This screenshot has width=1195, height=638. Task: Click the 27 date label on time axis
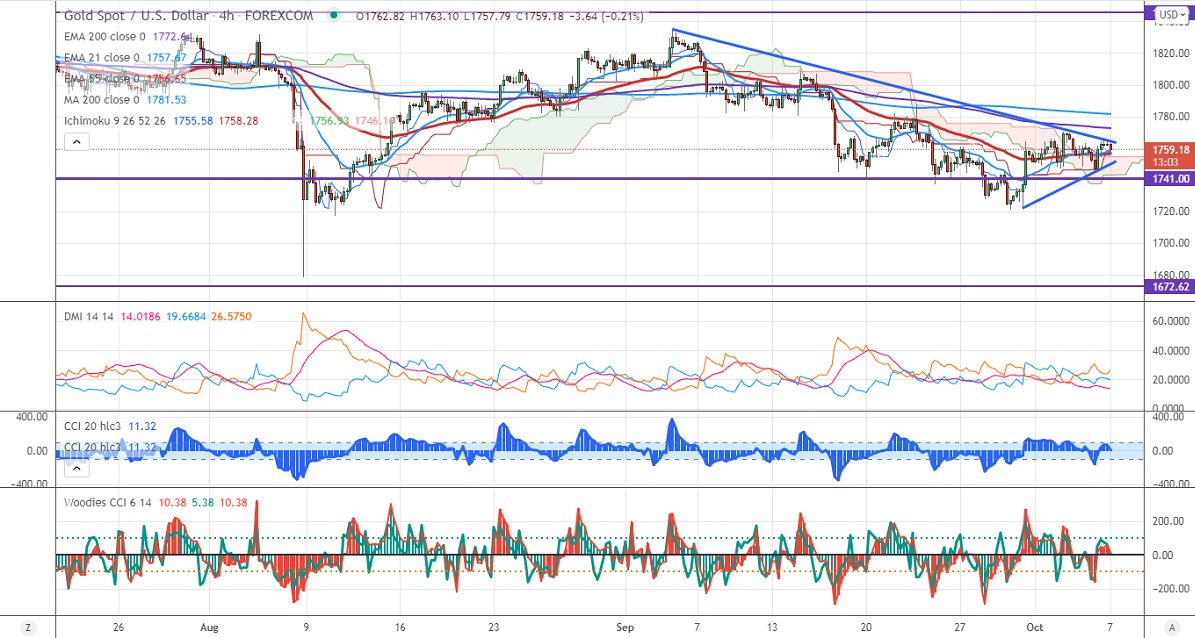960,627
